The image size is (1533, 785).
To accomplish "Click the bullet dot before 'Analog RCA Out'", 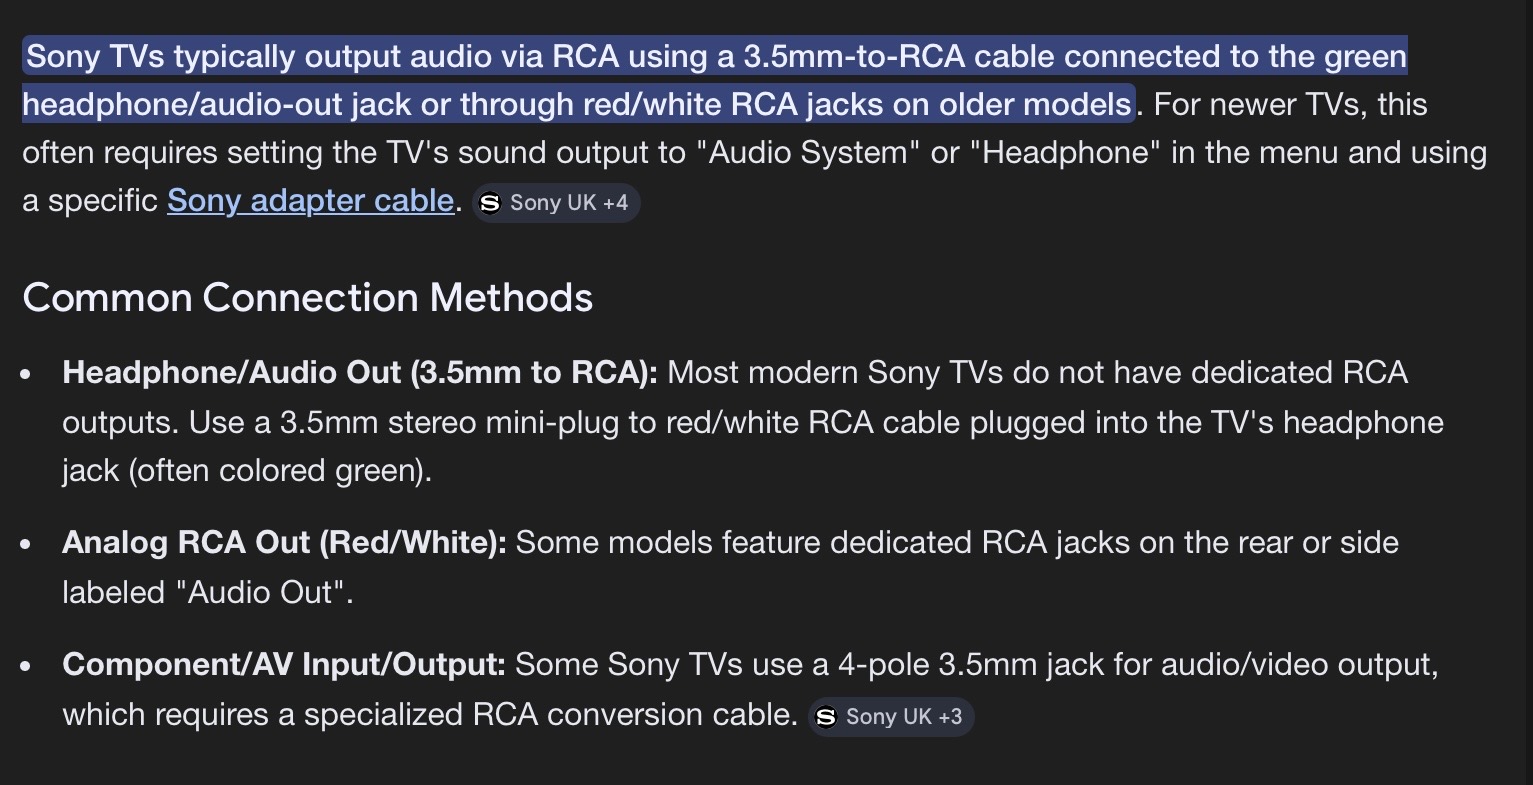I will [27, 545].
